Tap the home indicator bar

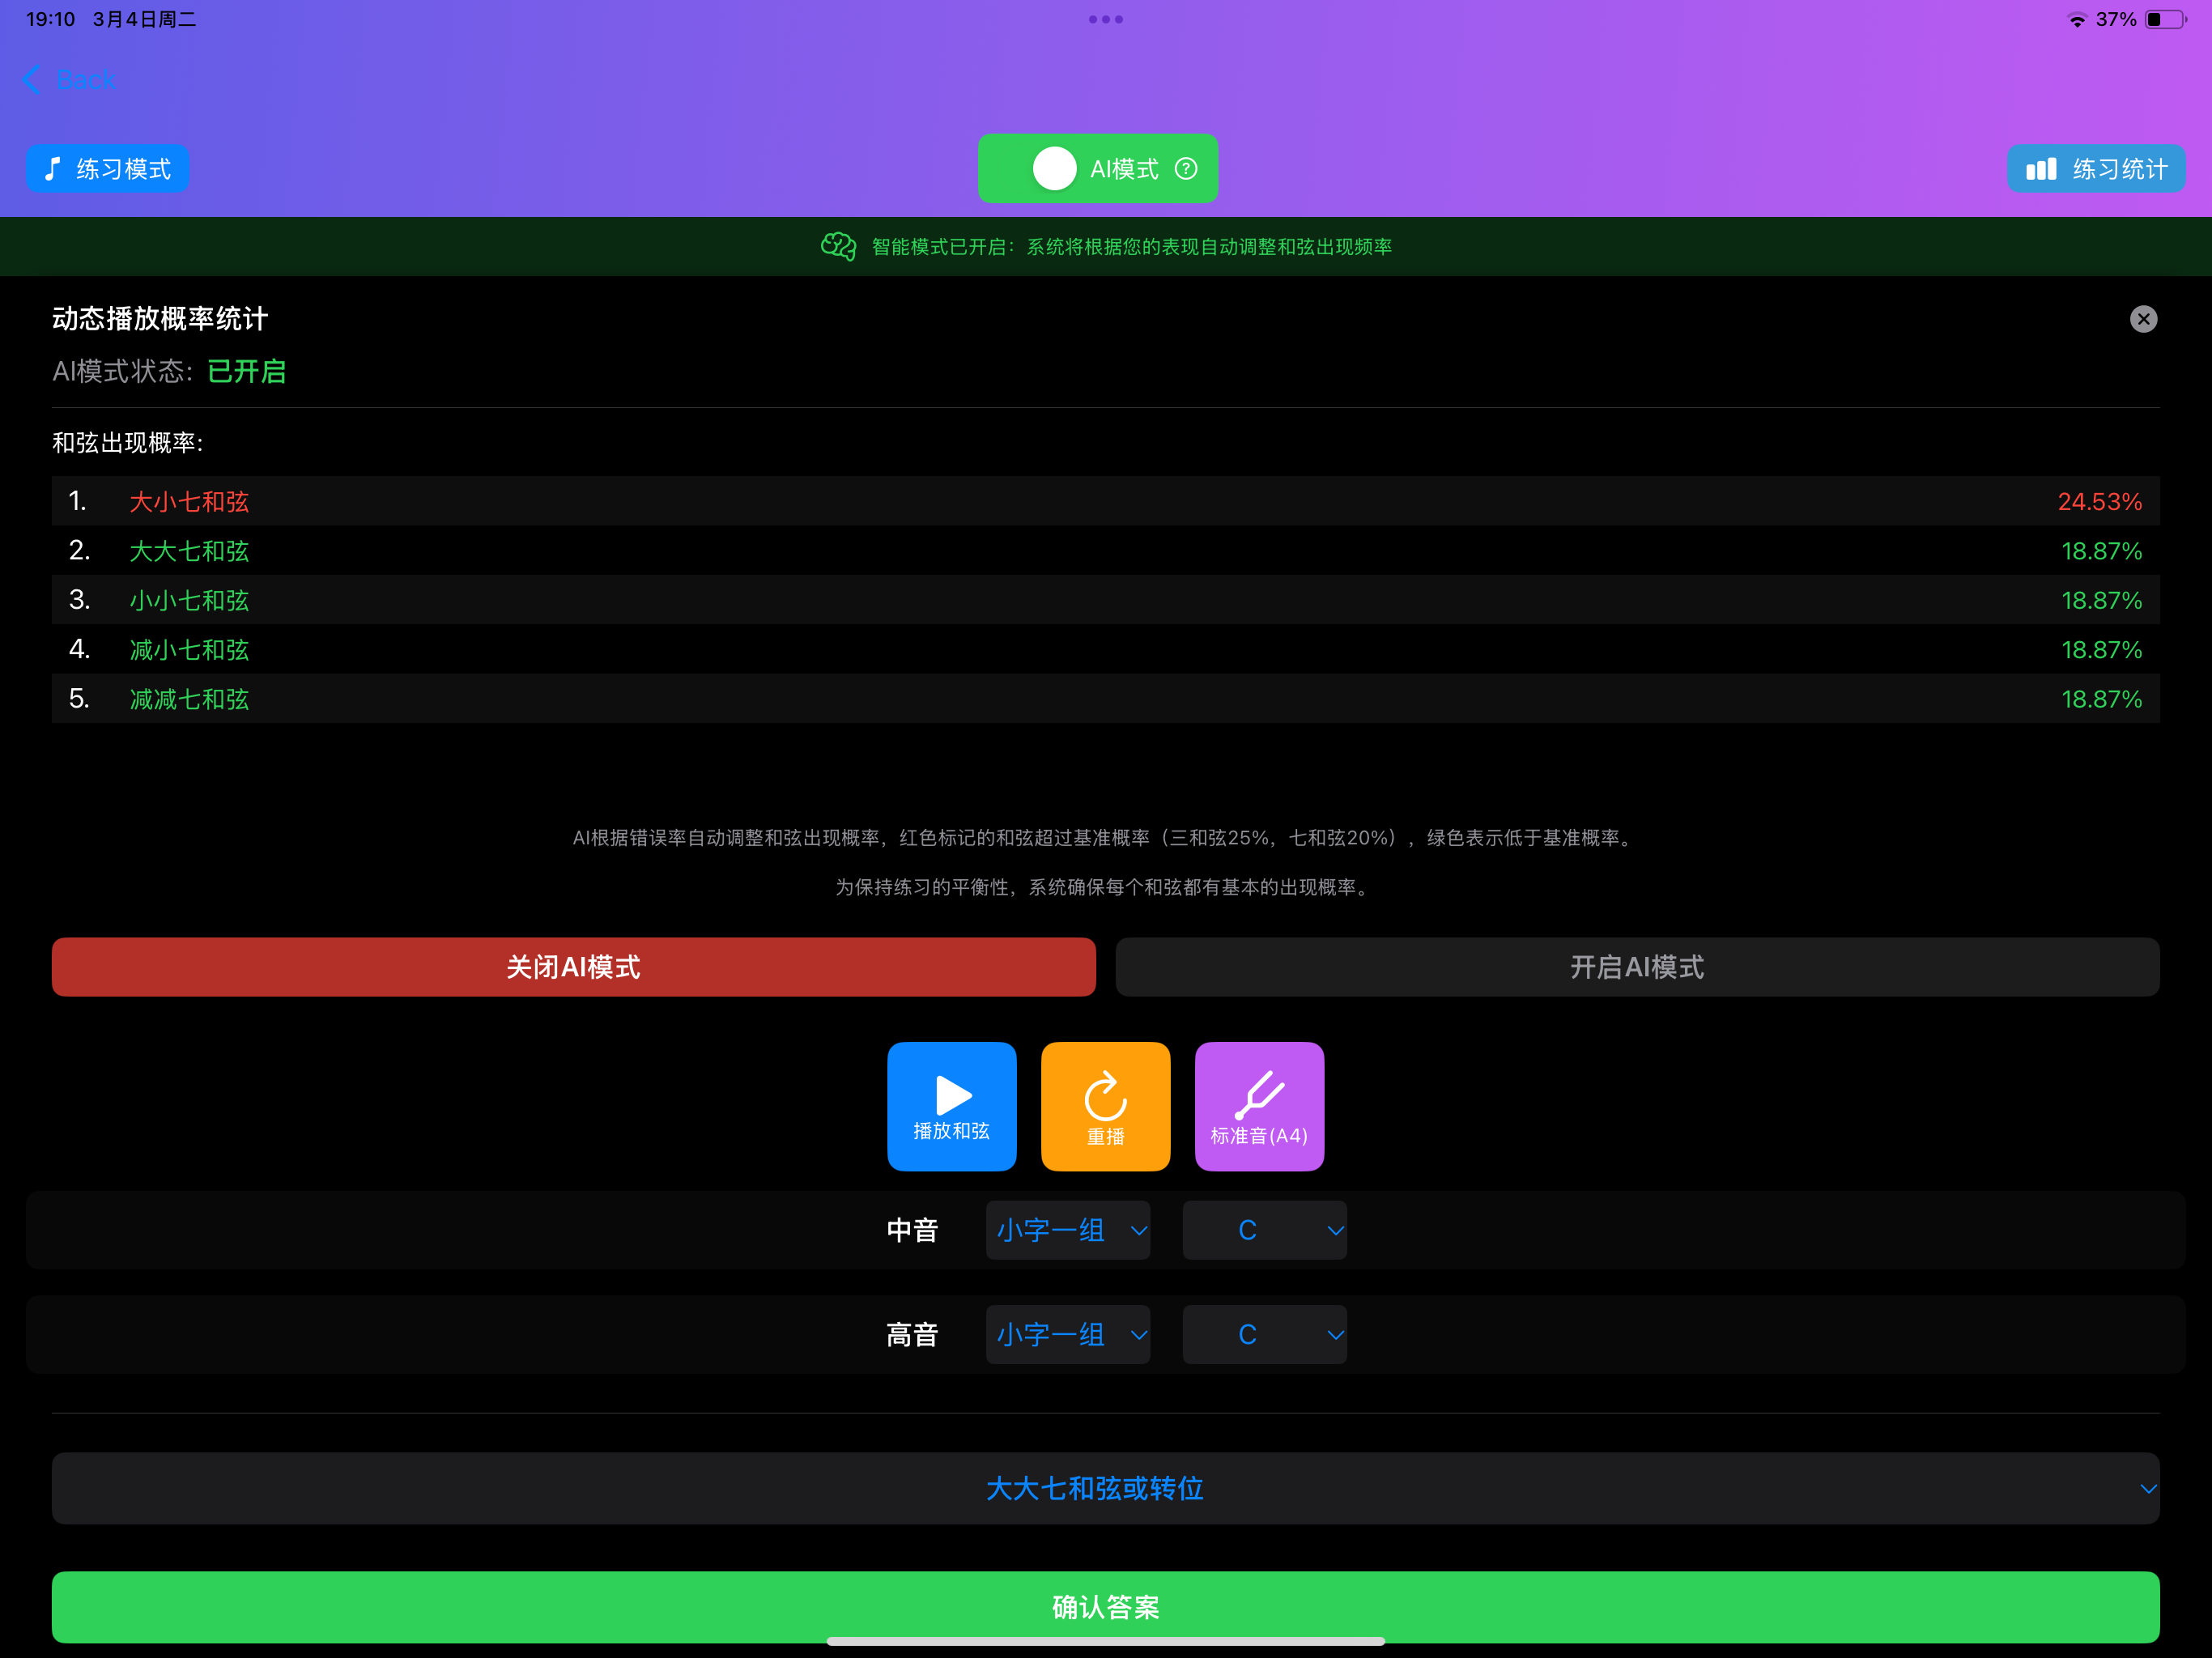(x=1106, y=1641)
